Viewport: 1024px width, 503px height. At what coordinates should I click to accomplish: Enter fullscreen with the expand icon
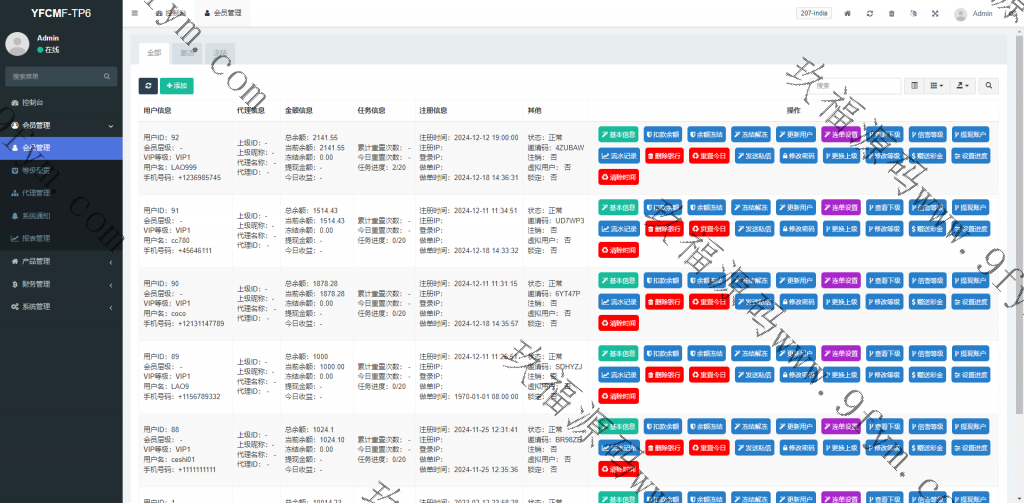pos(935,14)
